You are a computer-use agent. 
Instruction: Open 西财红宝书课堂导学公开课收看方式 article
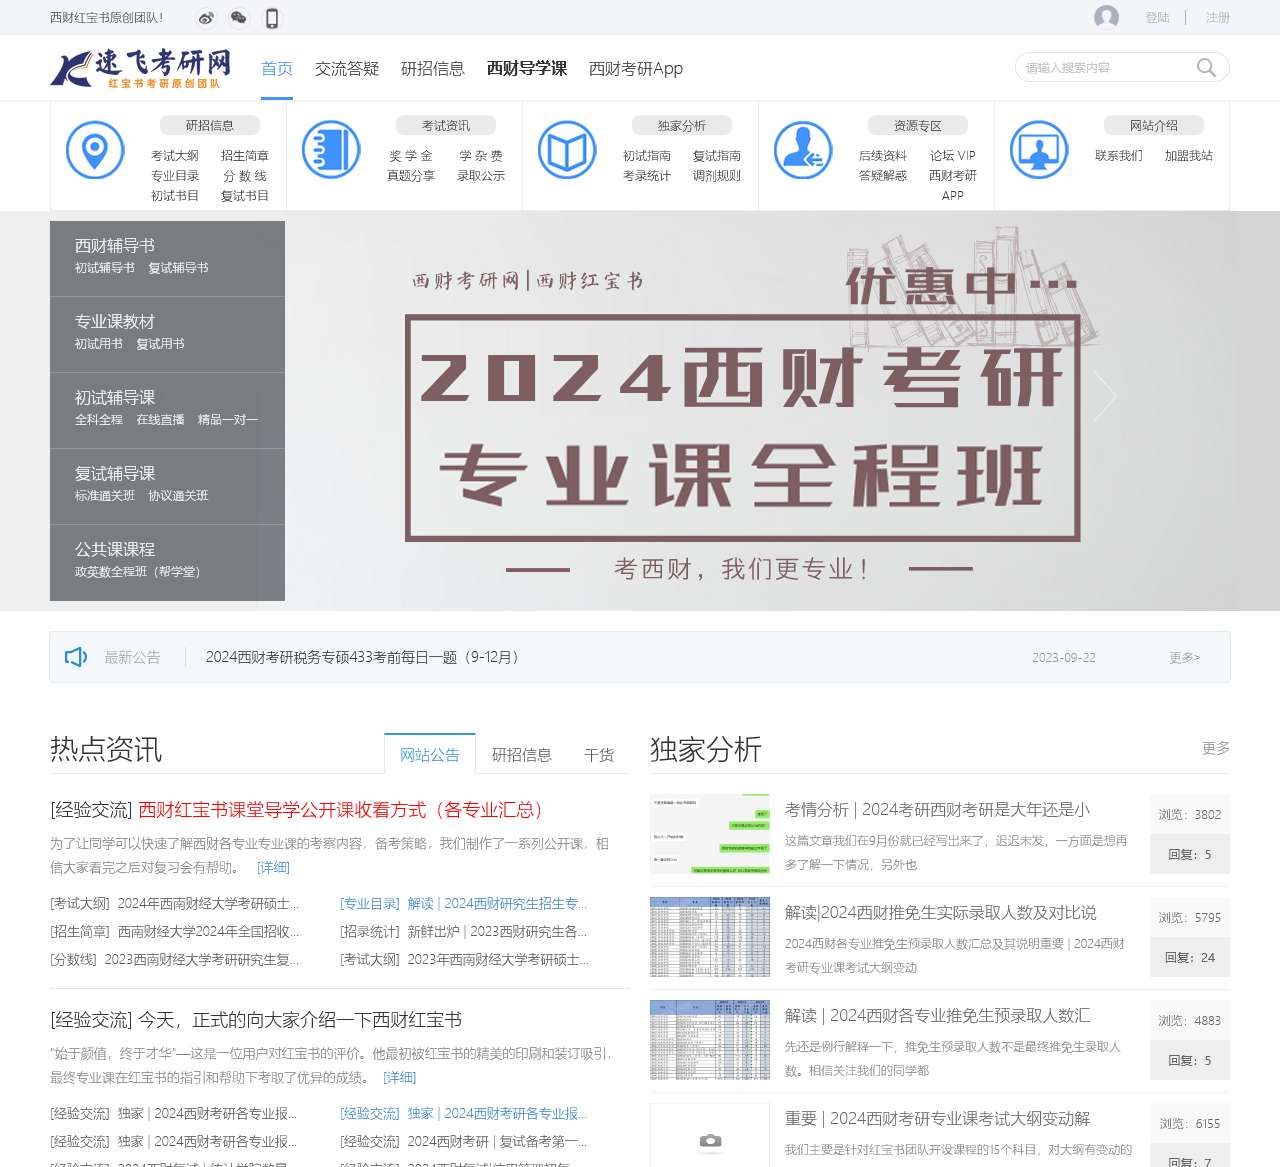340,811
